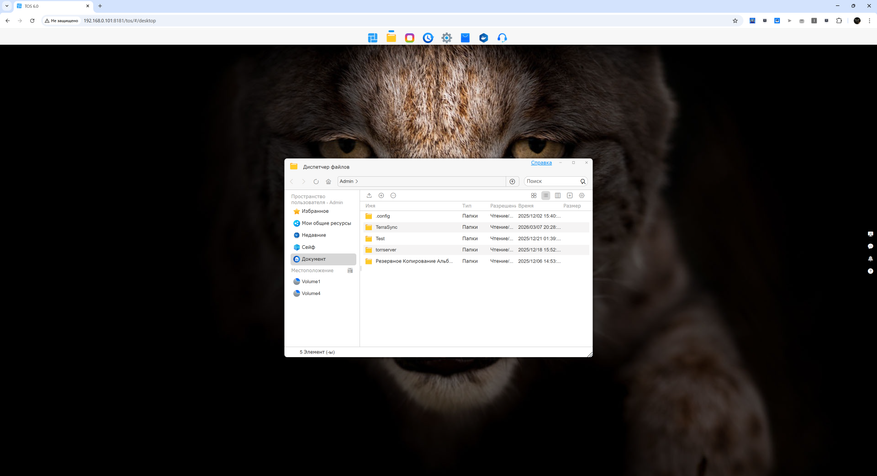Image resolution: width=877 pixels, height=476 pixels.
Task: Click the 2026/03/07 timestamp of TerraSync
Action: click(539, 227)
